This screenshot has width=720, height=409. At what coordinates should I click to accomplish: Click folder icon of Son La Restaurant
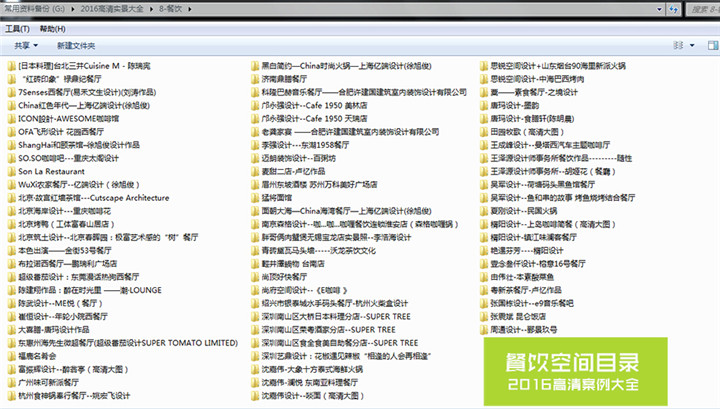tap(11, 172)
